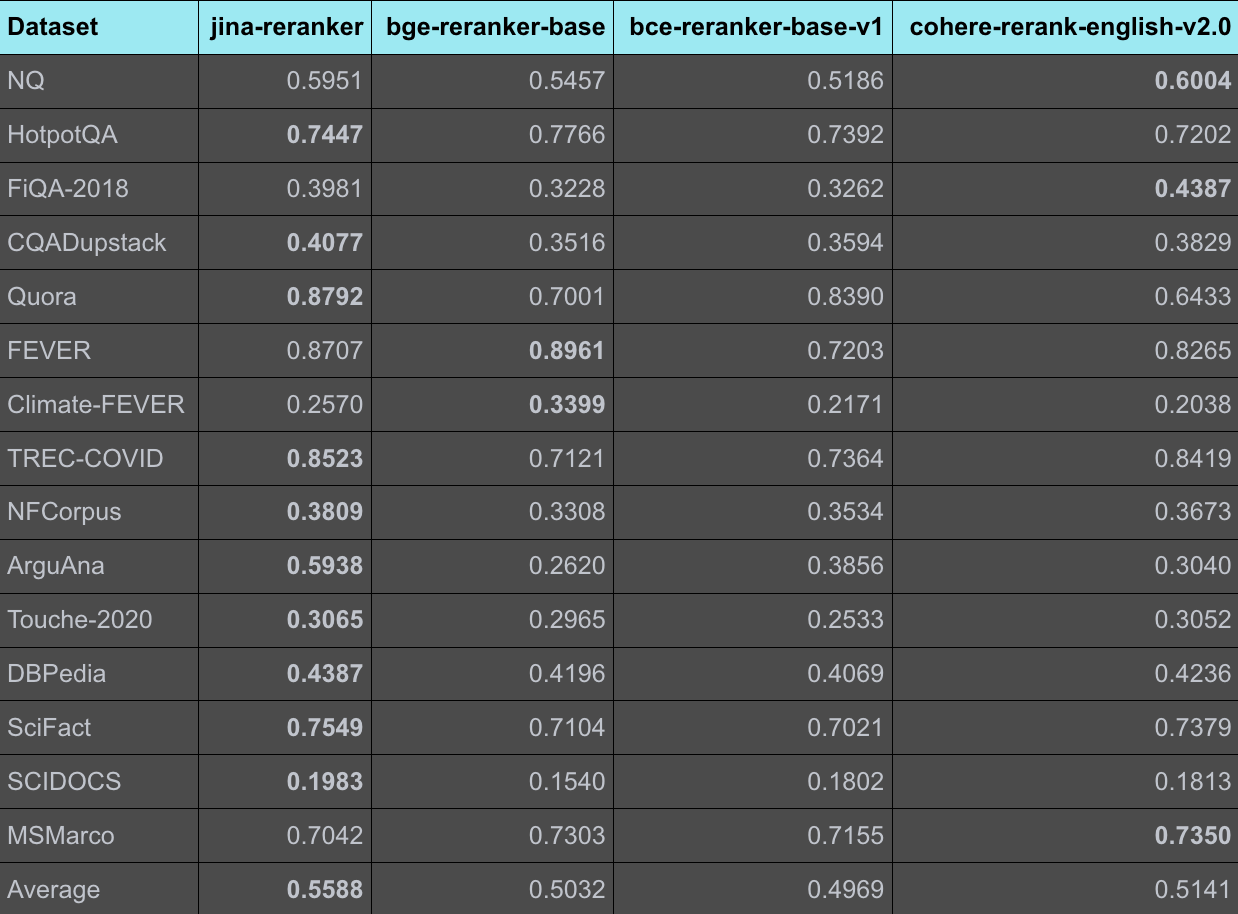Select the NQ value 0.5186
The width and height of the screenshot is (1238, 914).
pyautogui.click(x=846, y=81)
